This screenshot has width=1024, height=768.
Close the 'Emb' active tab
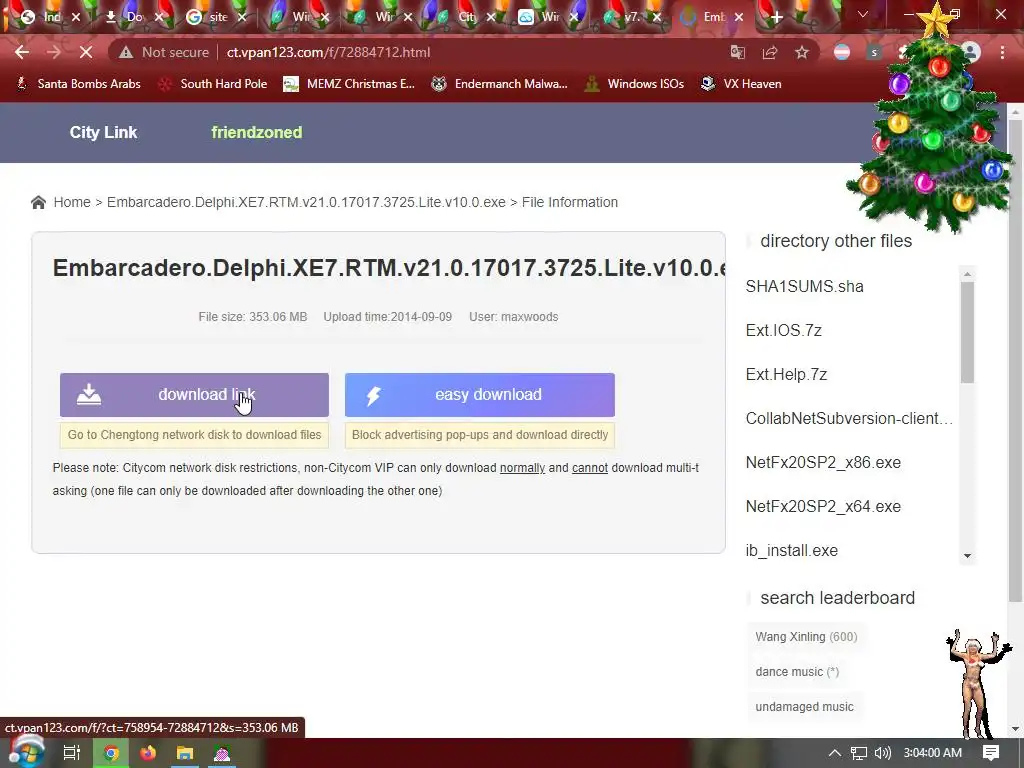(739, 18)
